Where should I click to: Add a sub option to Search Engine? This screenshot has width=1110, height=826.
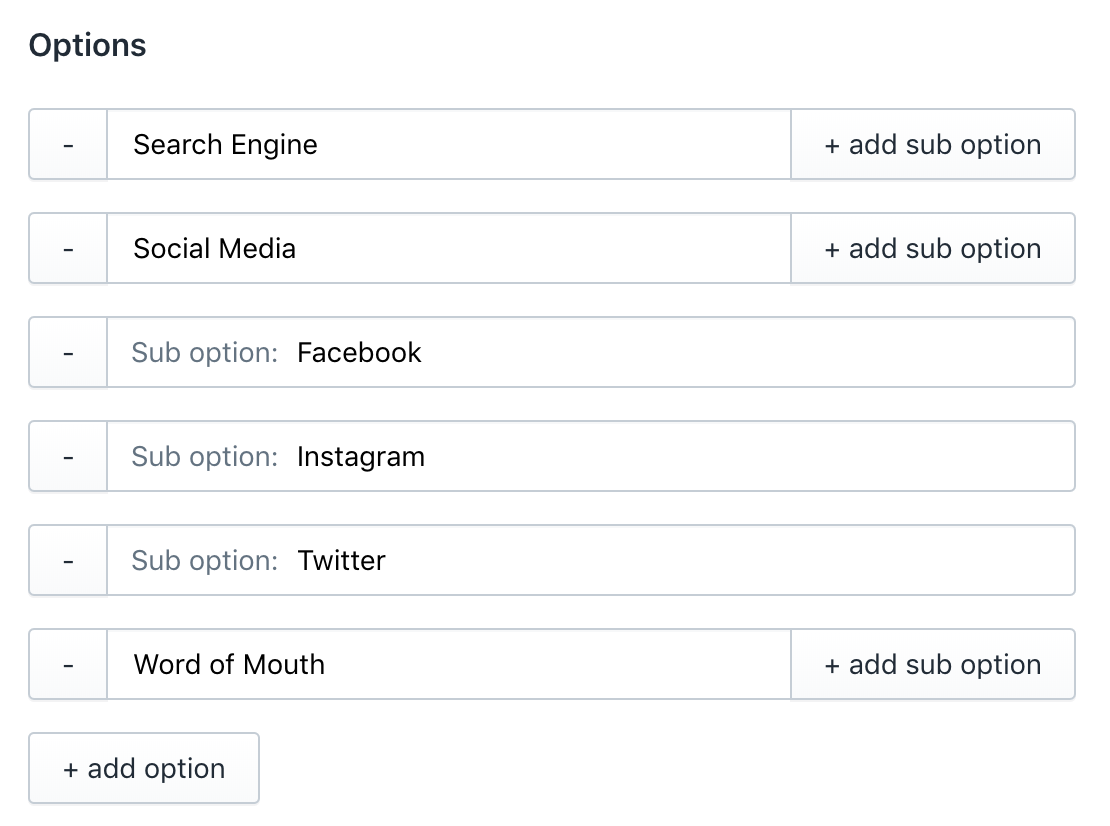pyautogui.click(x=932, y=145)
